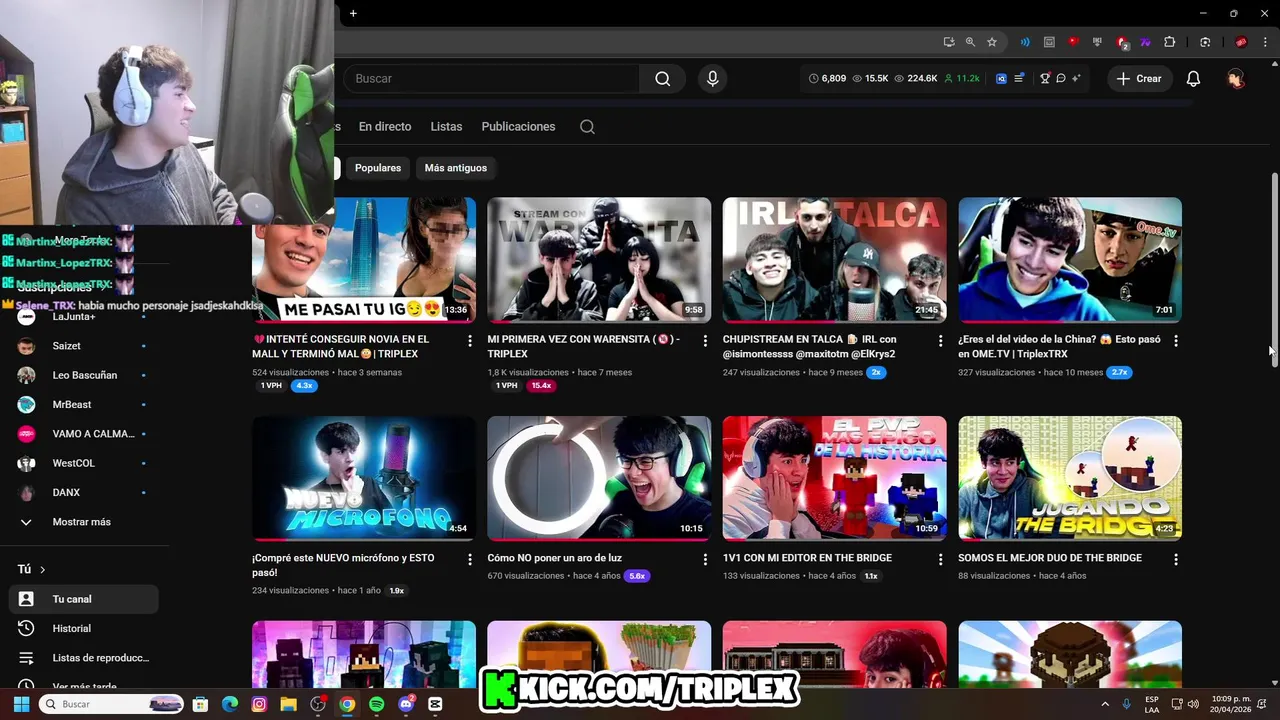Open Chrome three-dot menu
The image size is (1280, 720).
point(1266,42)
